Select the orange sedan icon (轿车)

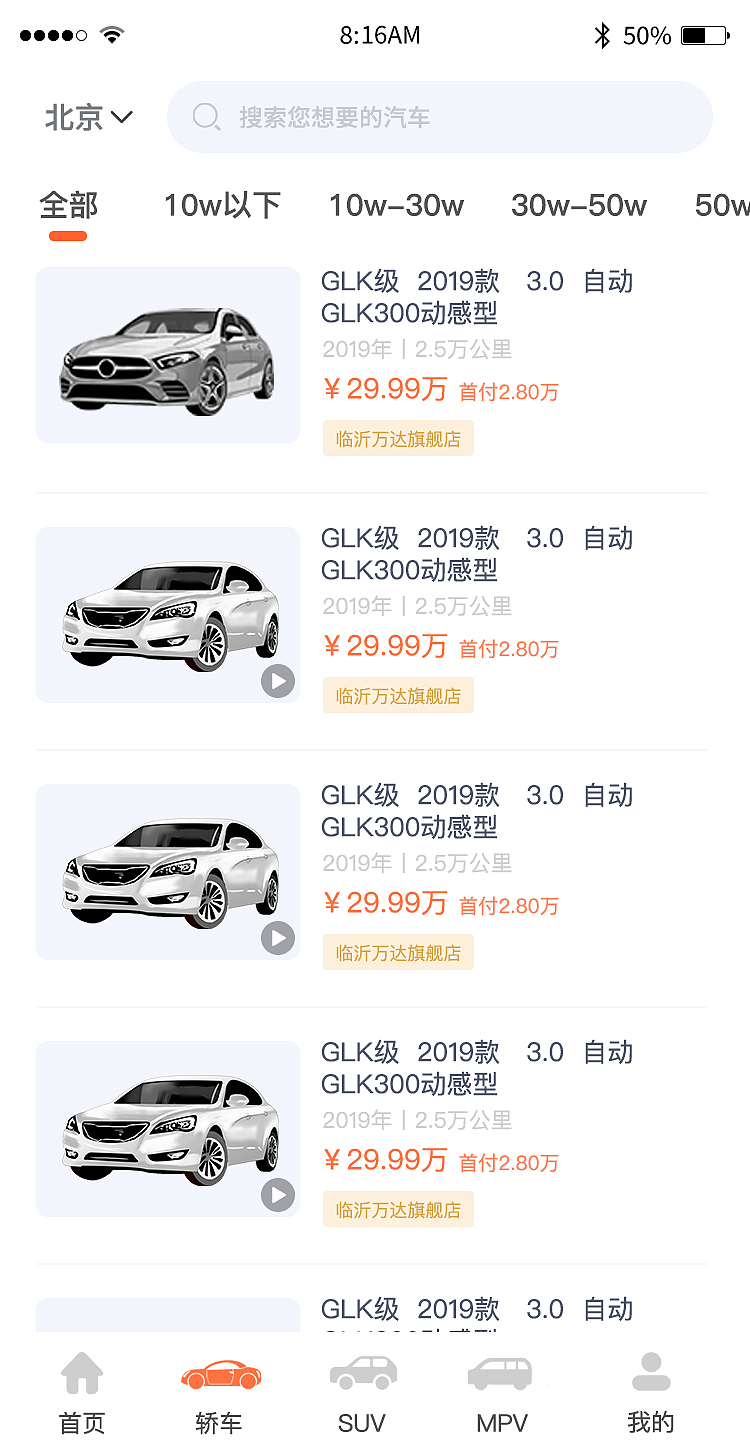coord(221,1374)
